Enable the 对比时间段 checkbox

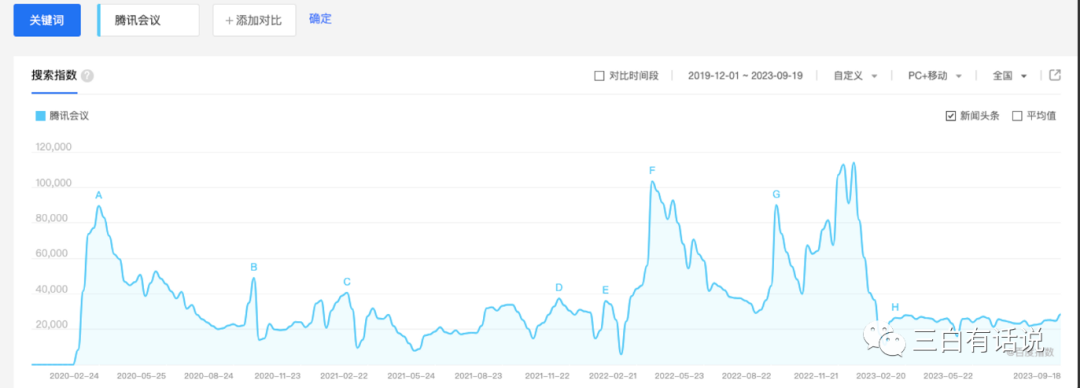click(599, 76)
